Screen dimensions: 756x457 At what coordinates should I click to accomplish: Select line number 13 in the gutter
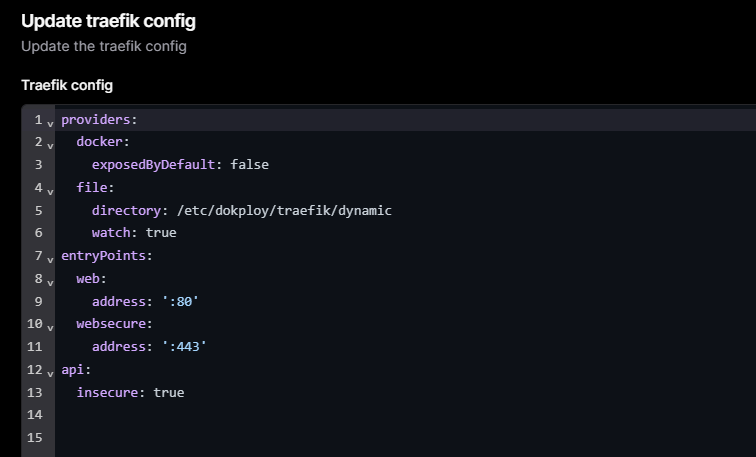coord(35,393)
